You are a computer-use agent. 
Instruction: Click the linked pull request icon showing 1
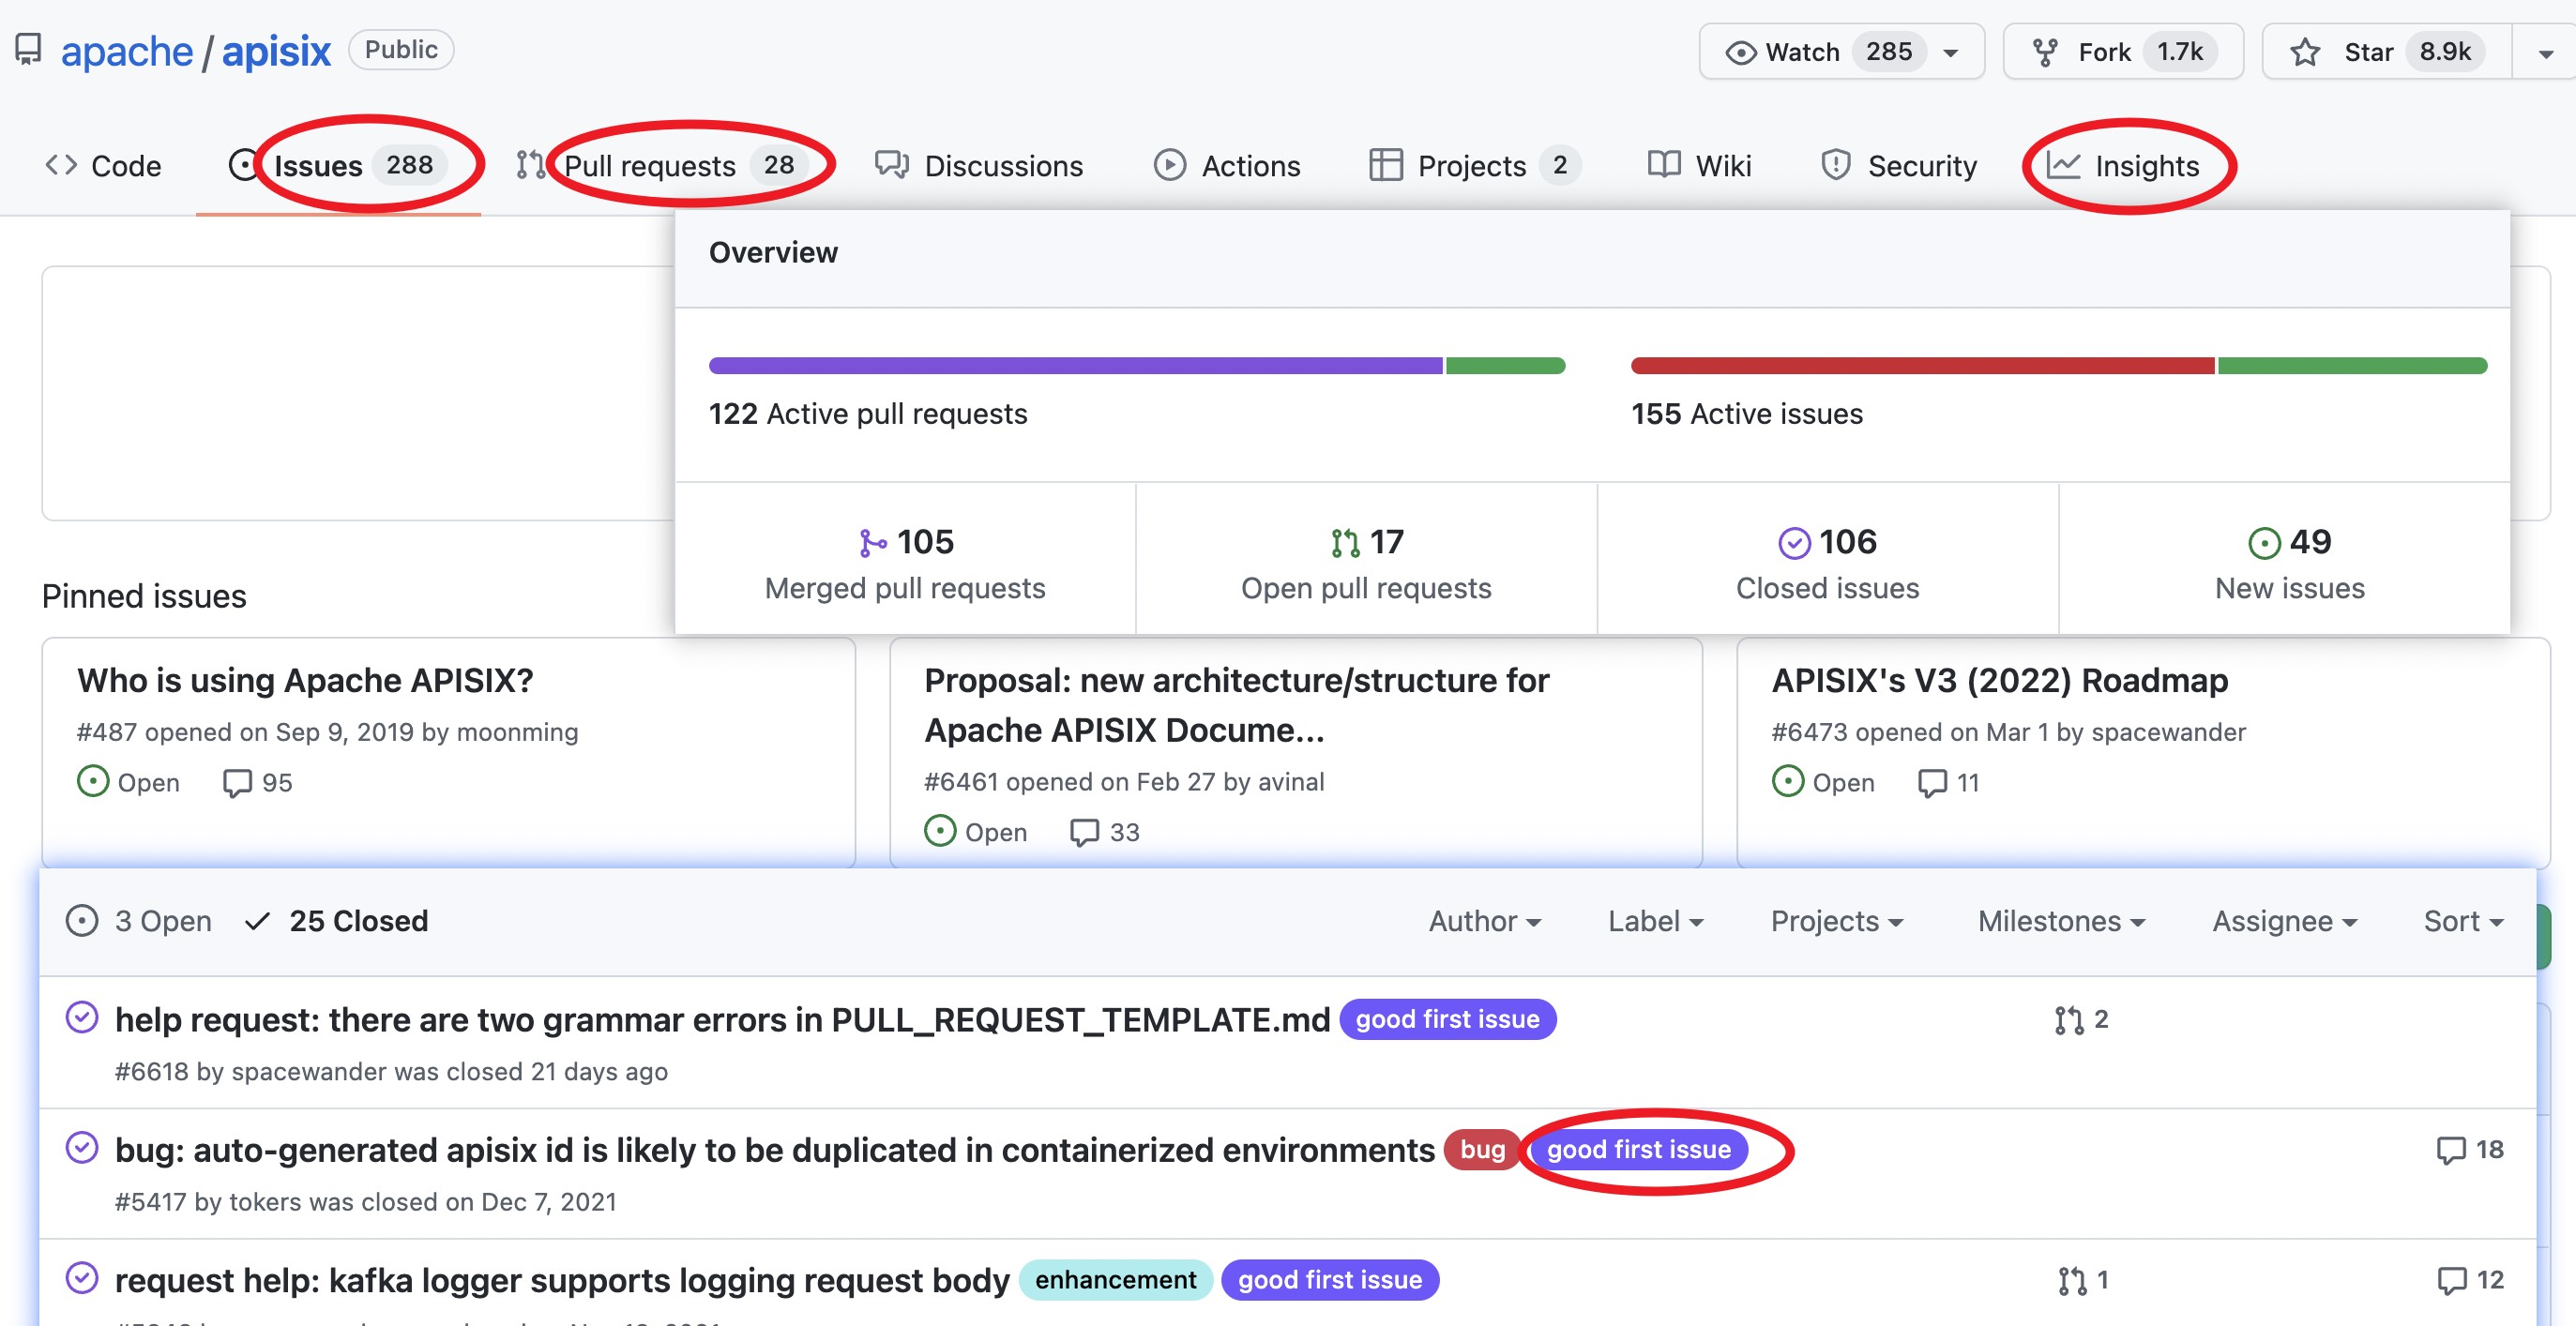(x=2072, y=1280)
